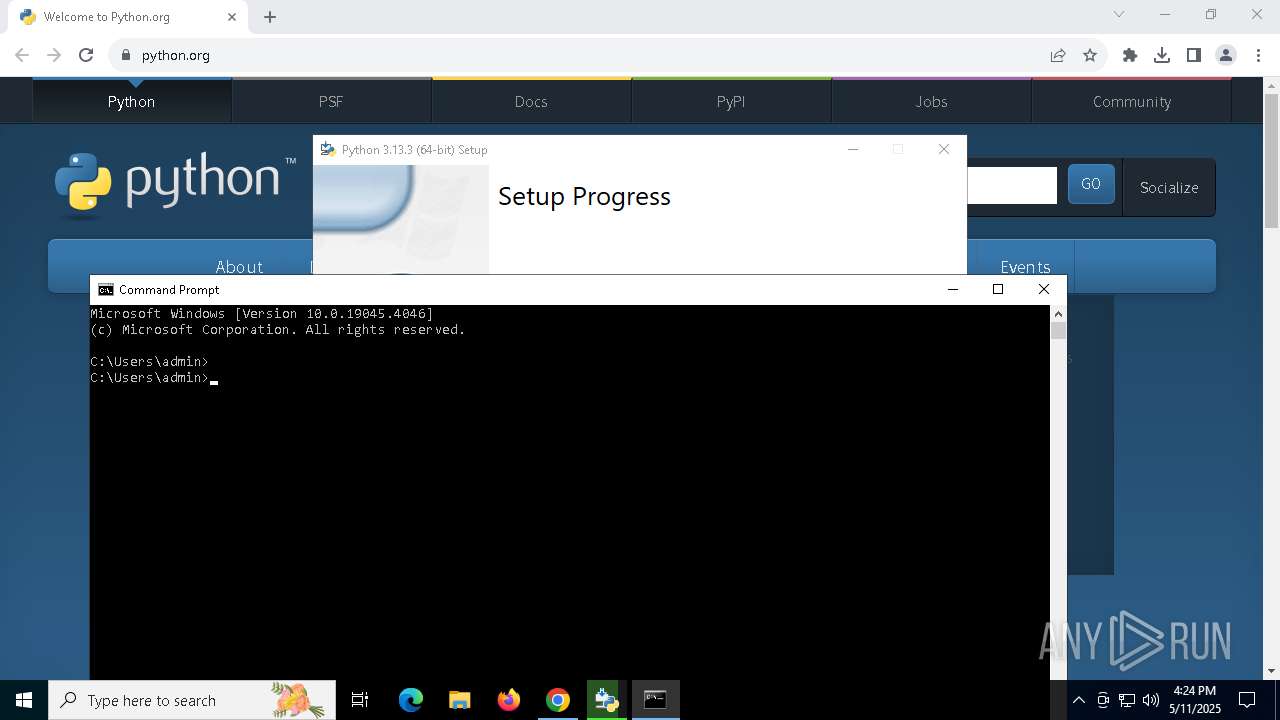Launch Microsoft Edge from taskbar
The height and width of the screenshot is (720, 1280).
tap(411, 700)
